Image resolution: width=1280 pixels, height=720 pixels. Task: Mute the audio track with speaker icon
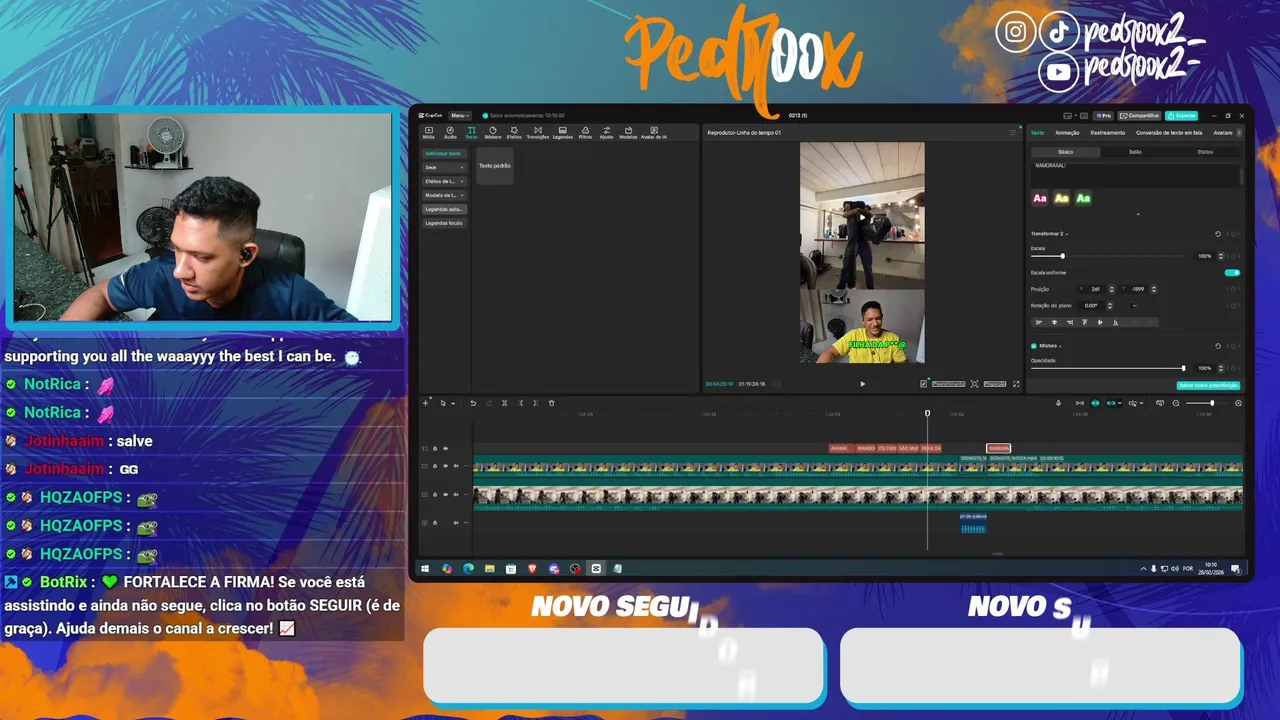pos(456,523)
